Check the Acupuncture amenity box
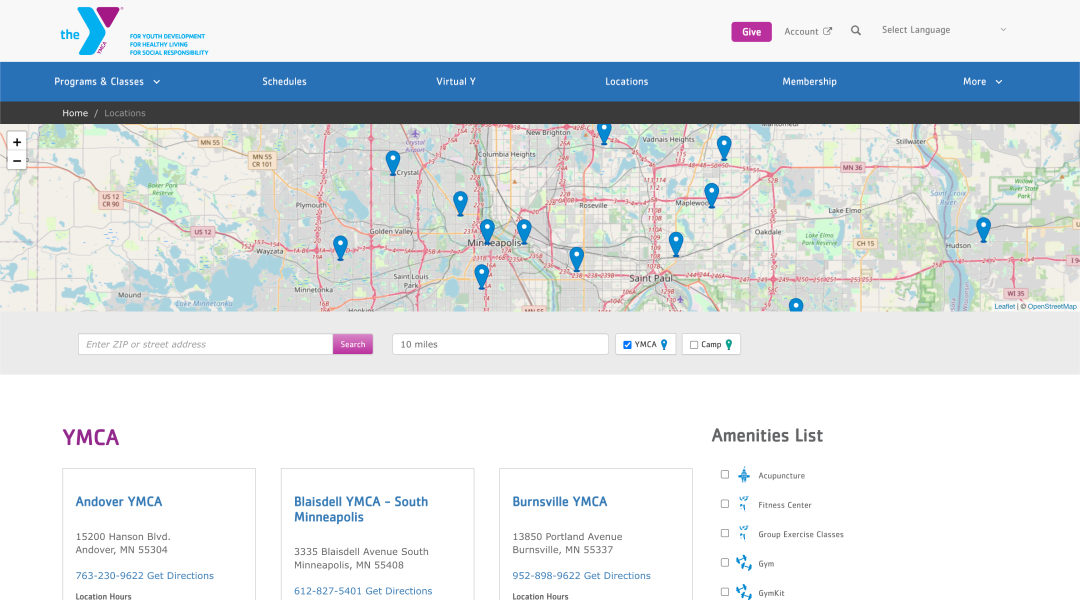The width and height of the screenshot is (1080, 600). (x=725, y=475)
